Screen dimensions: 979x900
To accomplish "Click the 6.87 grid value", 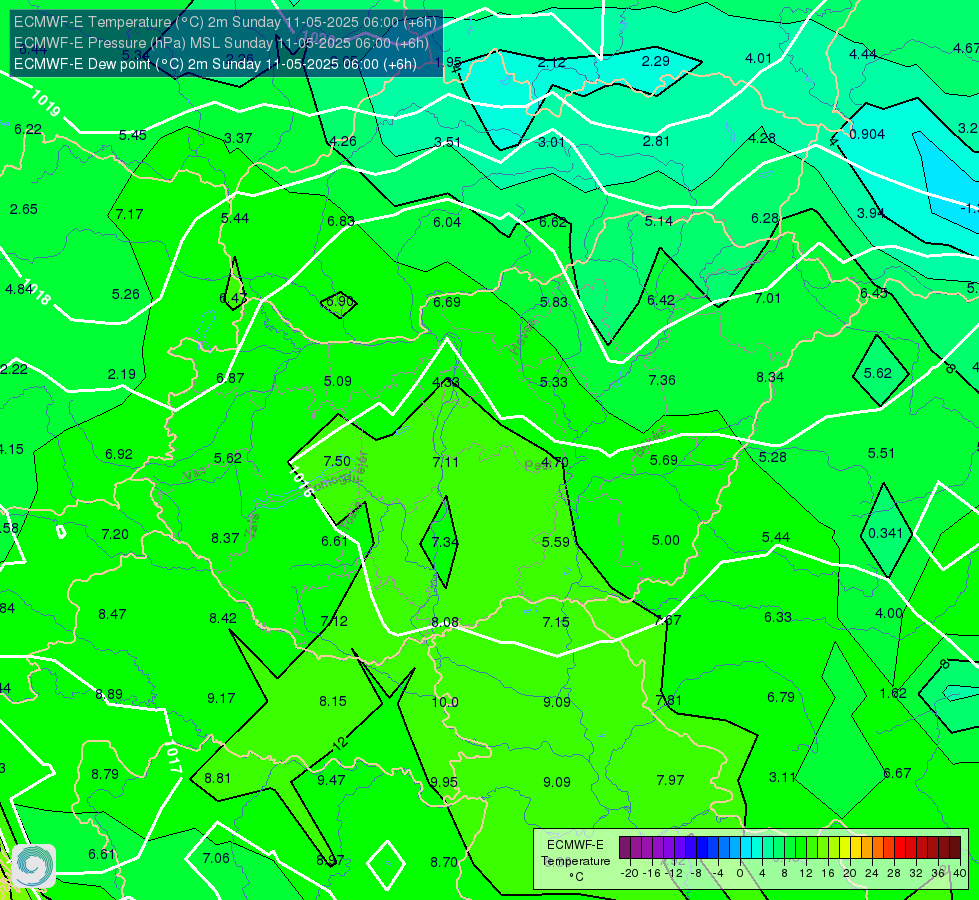I will pyautogui.click(x=230, y=378).
